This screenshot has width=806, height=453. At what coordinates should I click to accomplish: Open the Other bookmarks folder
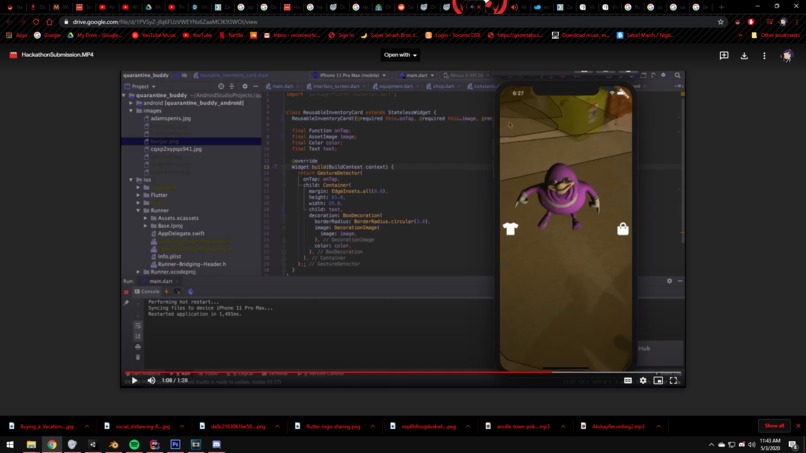[775, 35]
